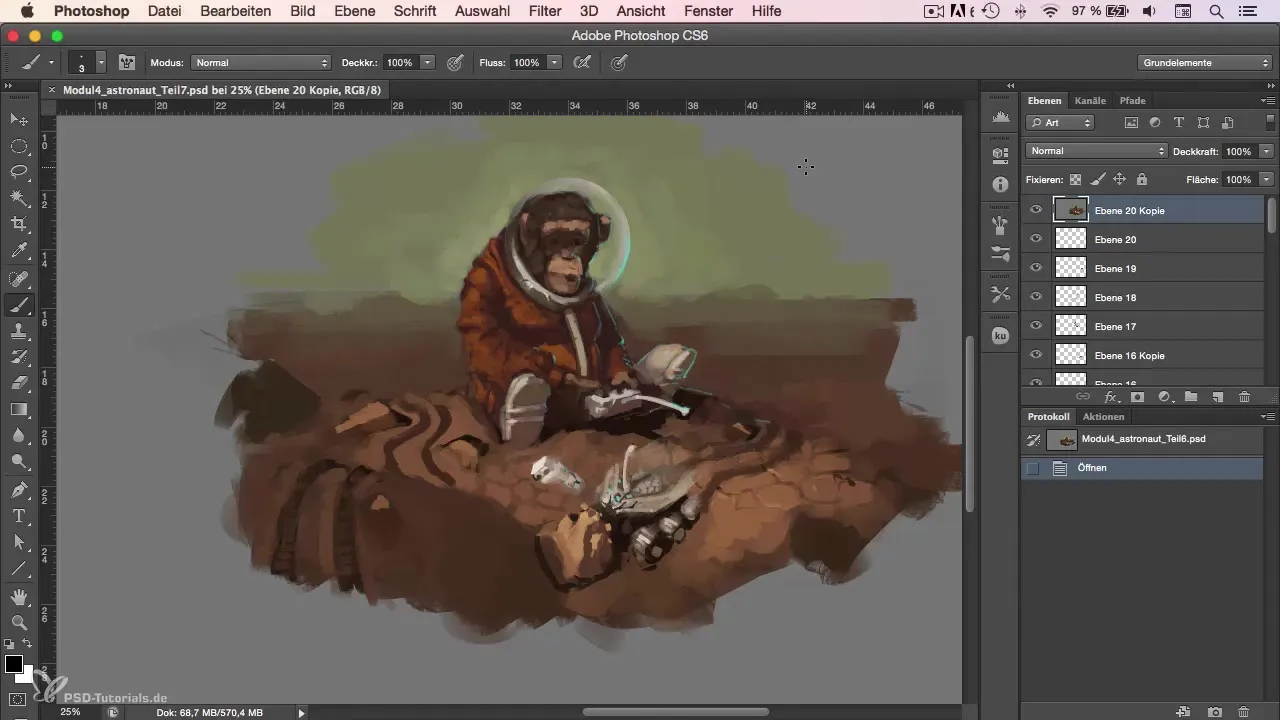Select the Crop tool

coord(19,225)
